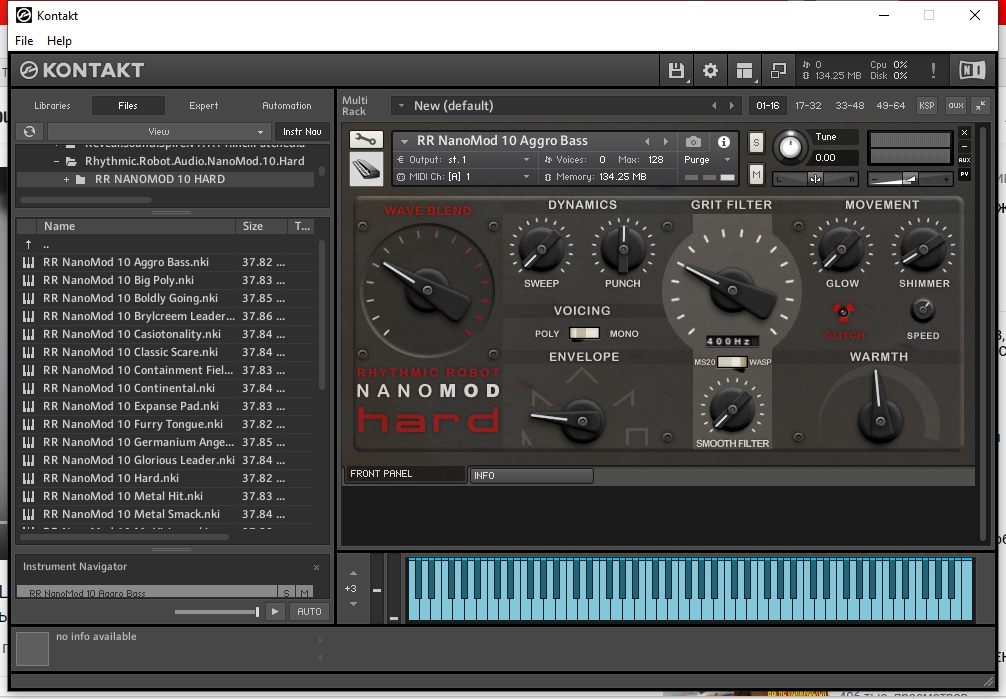Select next multi rack preset arrow

[x=731, y=106]
